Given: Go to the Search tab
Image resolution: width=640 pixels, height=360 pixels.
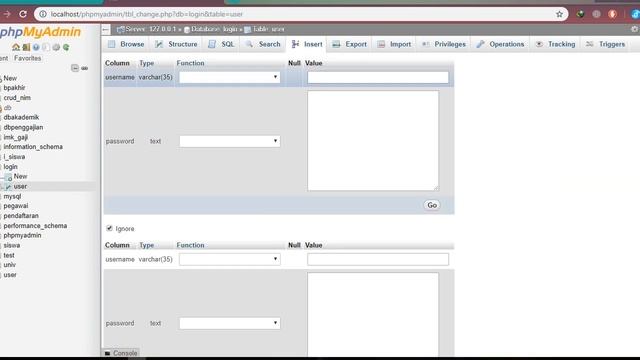Looking at the screenshot, I should tap(263, 44).
